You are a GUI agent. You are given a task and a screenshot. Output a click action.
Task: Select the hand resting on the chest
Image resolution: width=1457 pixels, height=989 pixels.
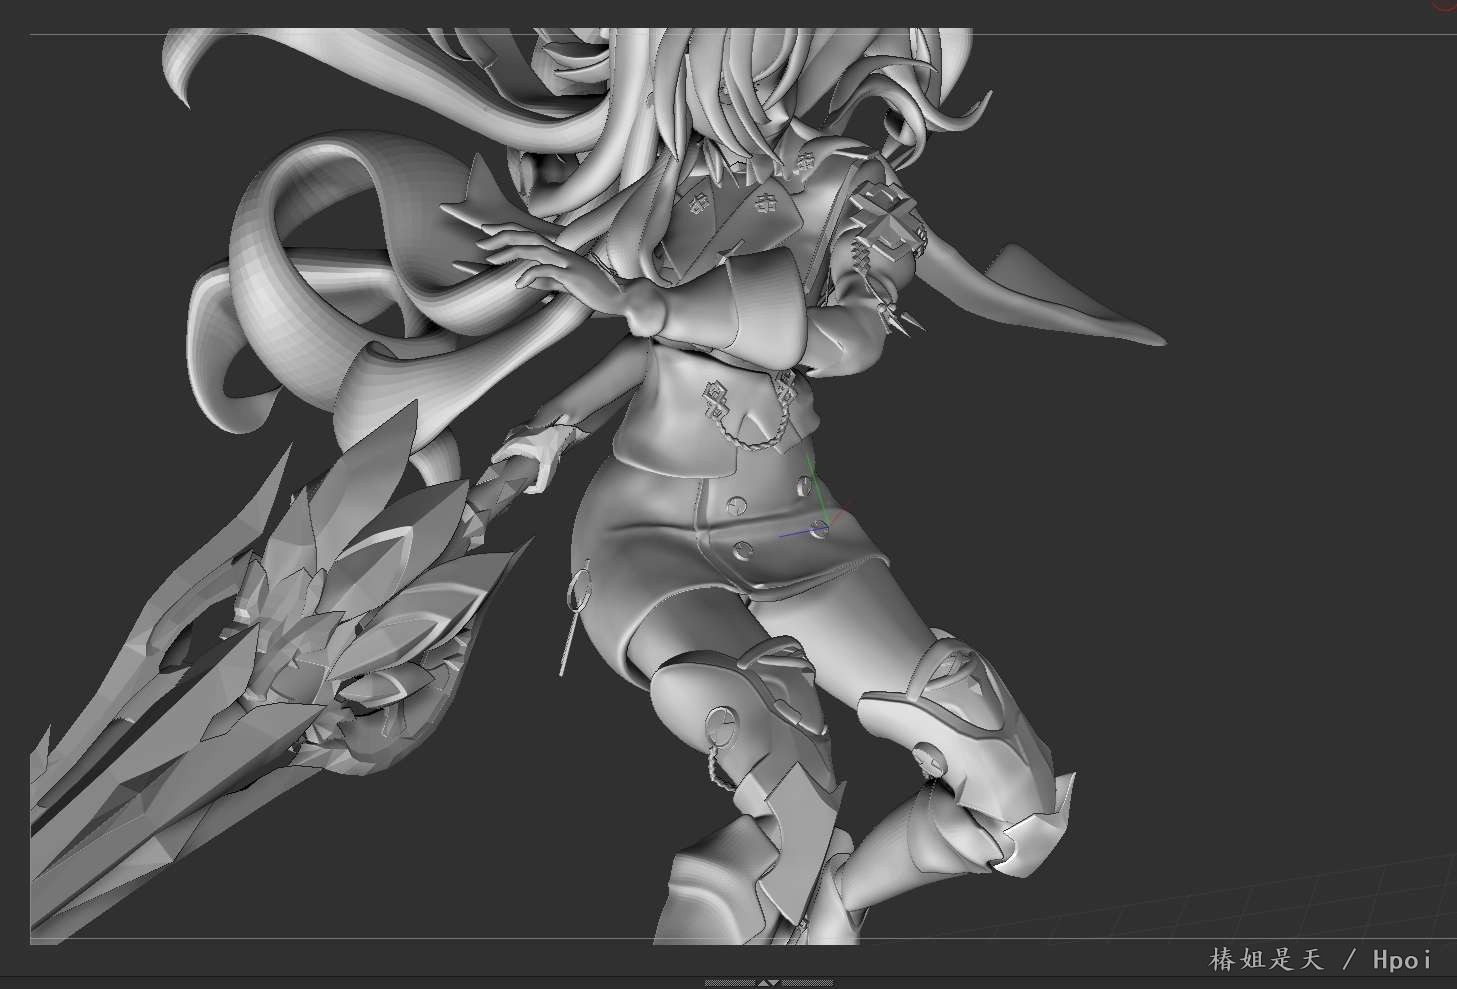point(540,260)
